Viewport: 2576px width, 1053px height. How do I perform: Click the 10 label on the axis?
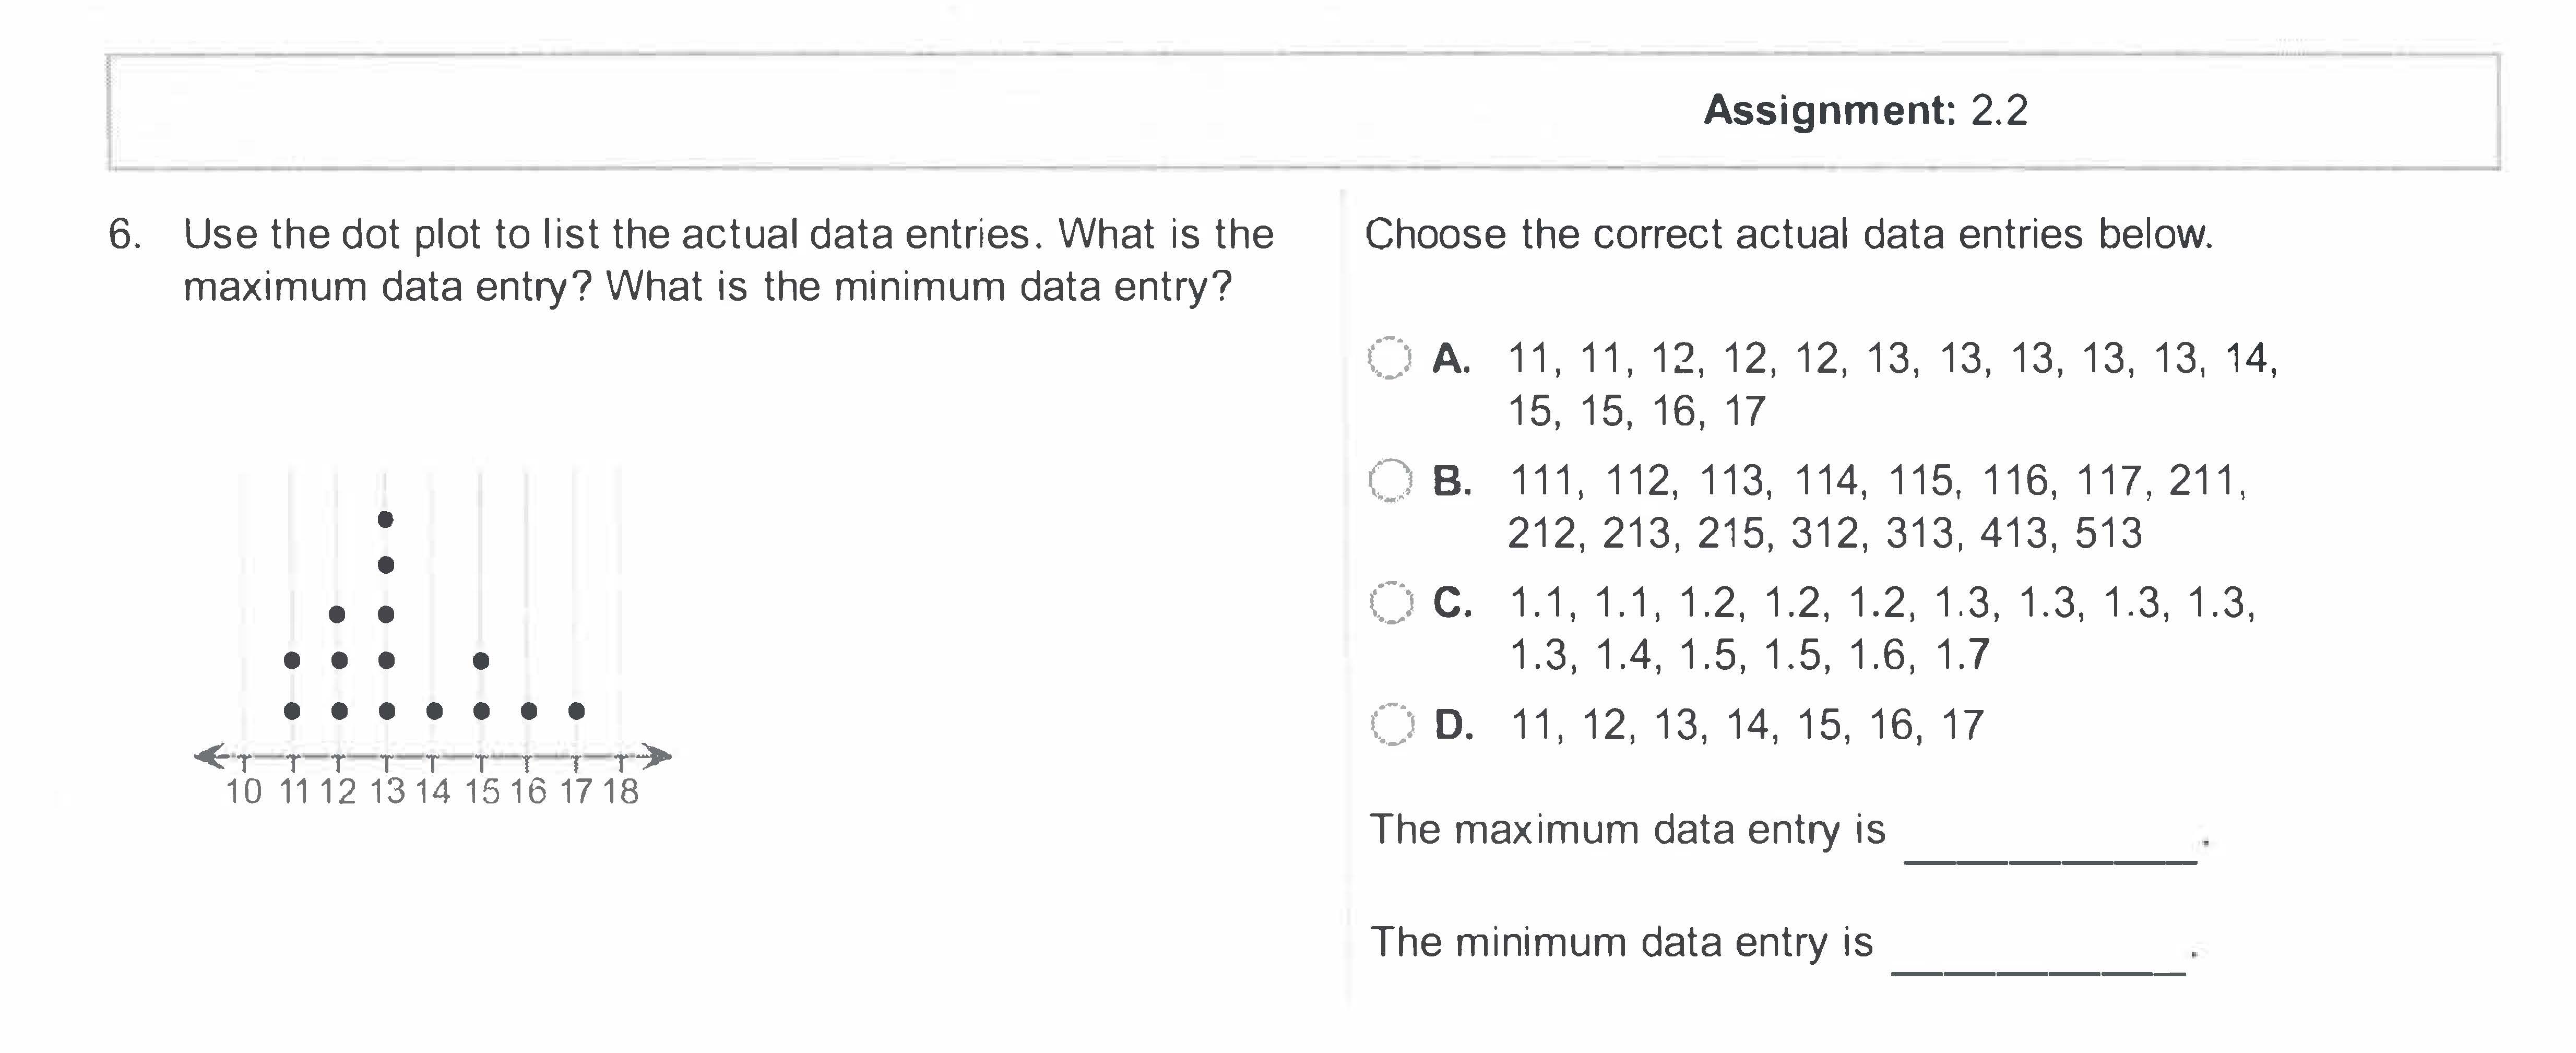243,792
